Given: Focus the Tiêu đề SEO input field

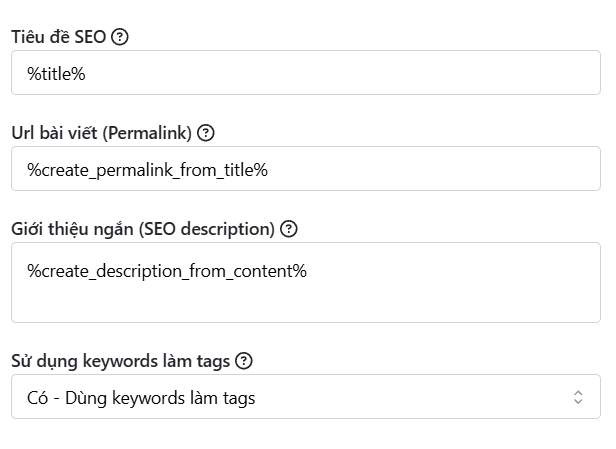Looking at the screenshot, I should [x=305, y=73].
